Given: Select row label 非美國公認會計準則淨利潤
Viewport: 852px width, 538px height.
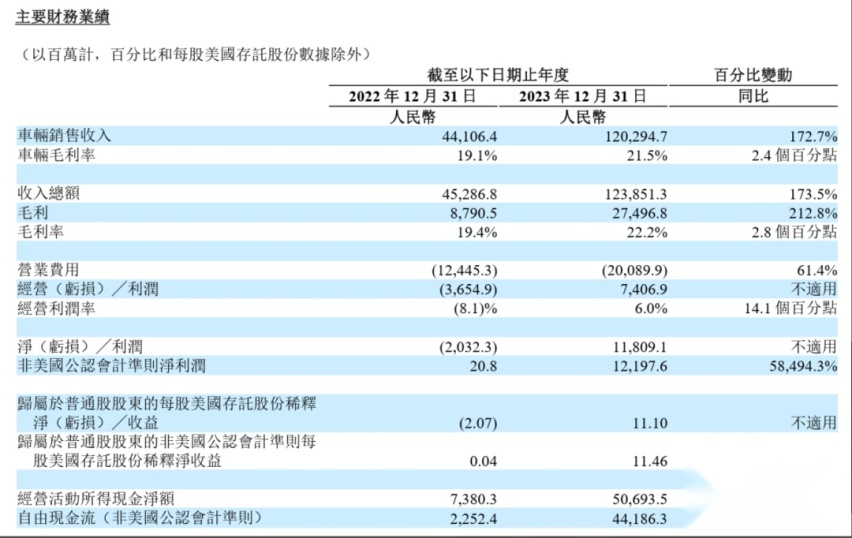Looking at the screenshot, I should (112, 366).
